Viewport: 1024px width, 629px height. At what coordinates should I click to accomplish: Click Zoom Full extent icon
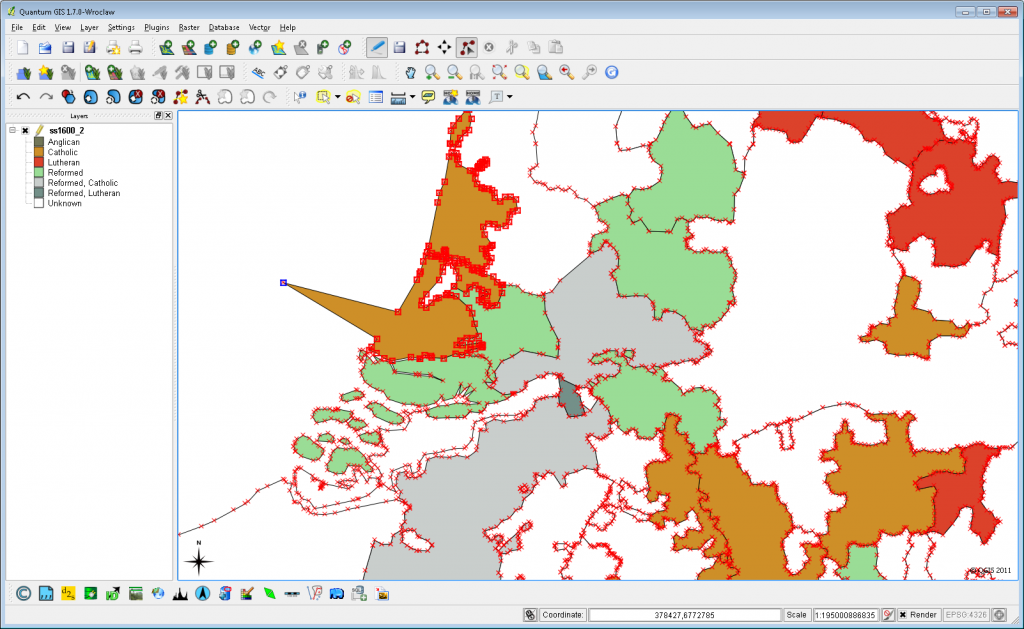[500, 73]
